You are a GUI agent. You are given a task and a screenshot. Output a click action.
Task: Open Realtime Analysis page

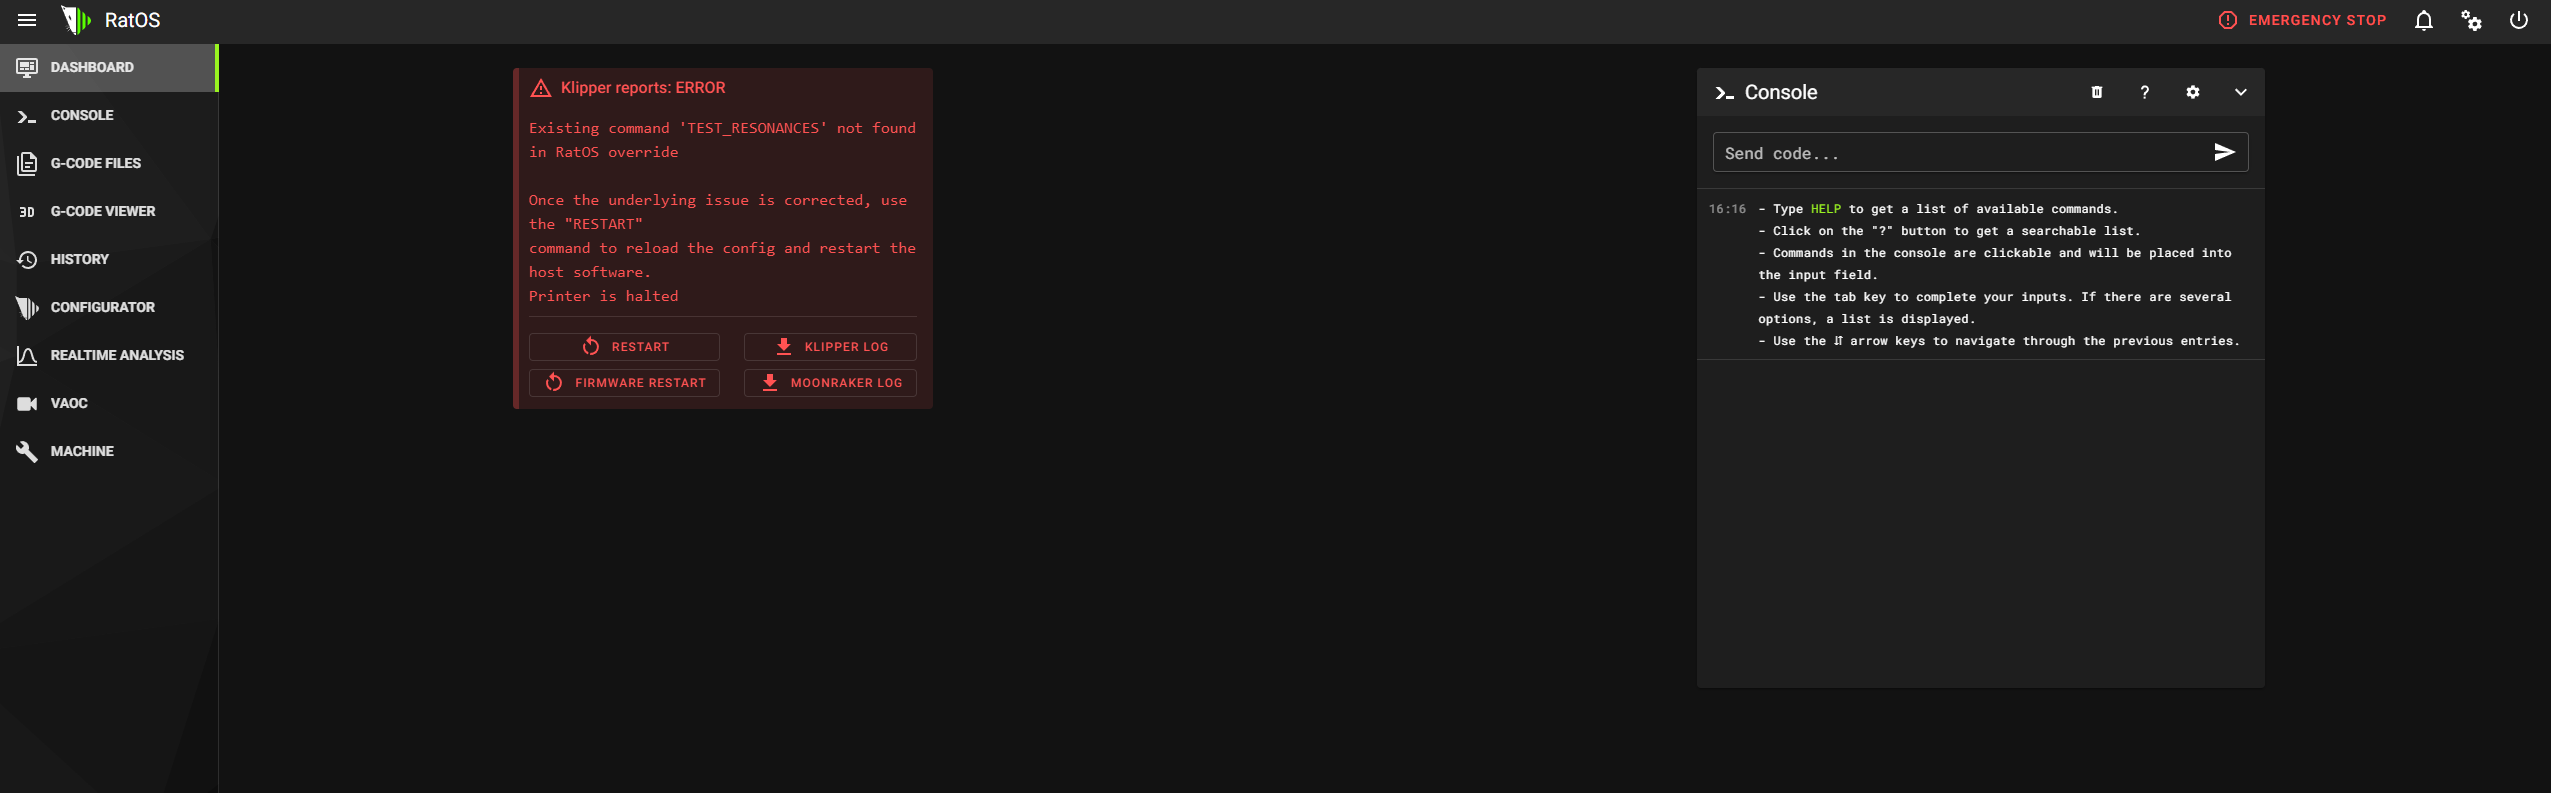pyautogui.click(x=109, y=356)
